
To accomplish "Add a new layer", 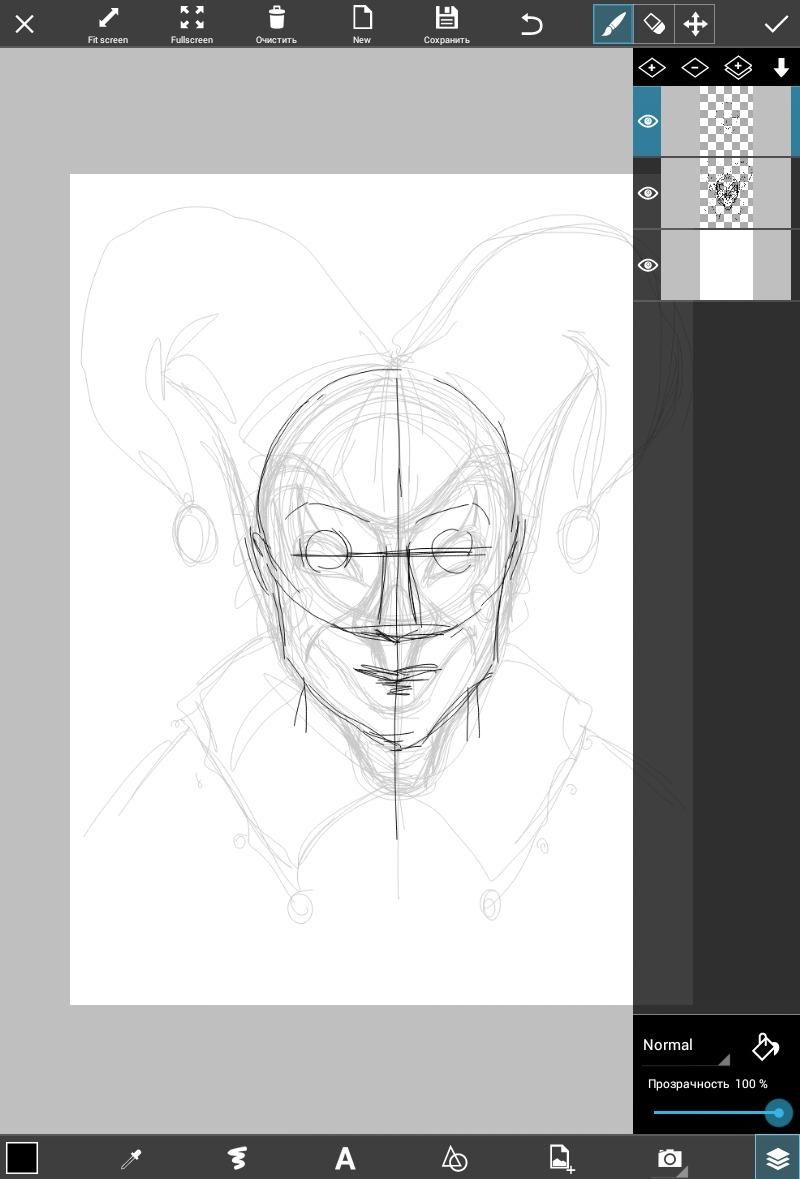I will click(x=652, y=68).
